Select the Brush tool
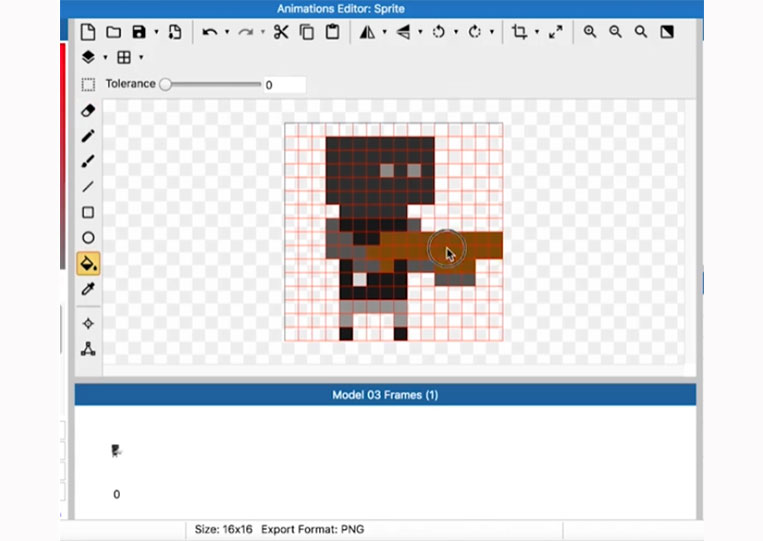 click(x=88, y=162)
